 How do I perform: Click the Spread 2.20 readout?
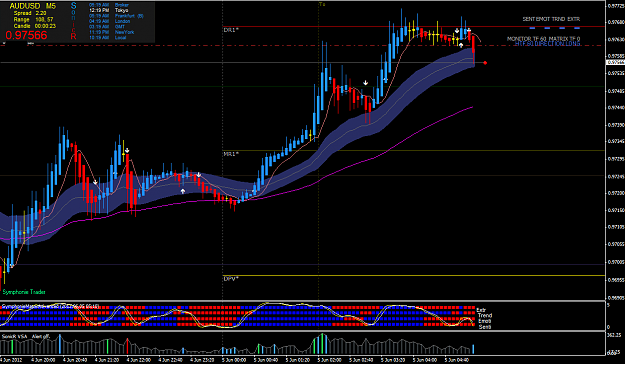point(29,13)
